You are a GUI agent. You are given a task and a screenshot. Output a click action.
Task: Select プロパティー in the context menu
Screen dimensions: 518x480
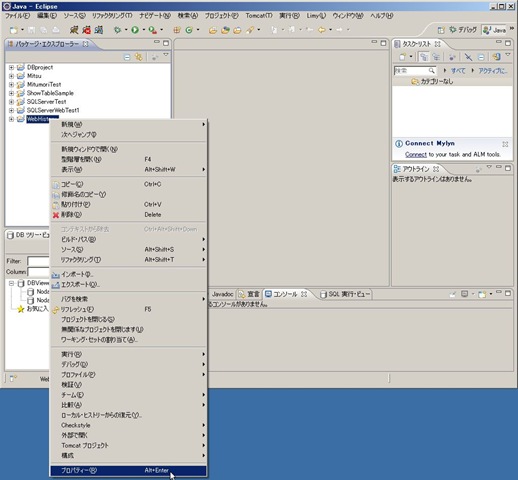click(x=128, y=470)
